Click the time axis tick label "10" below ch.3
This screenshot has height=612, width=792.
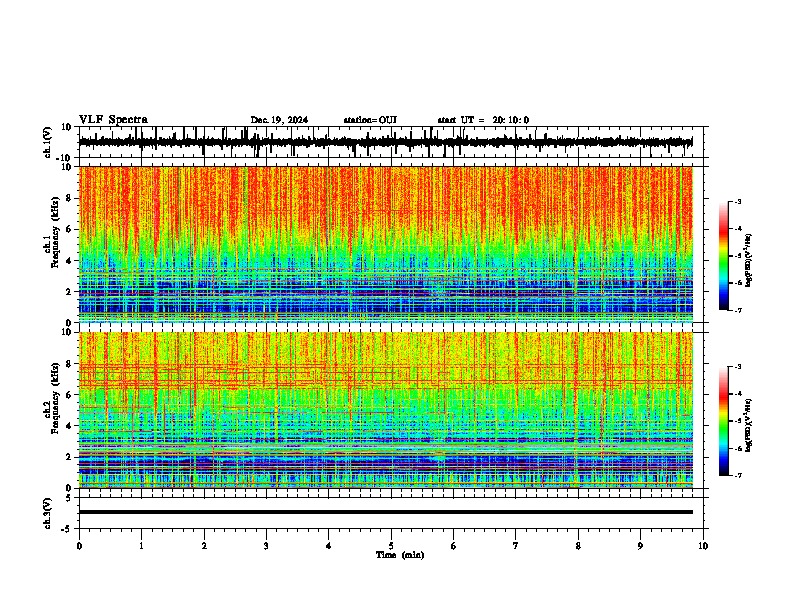[x=703, y=546]
